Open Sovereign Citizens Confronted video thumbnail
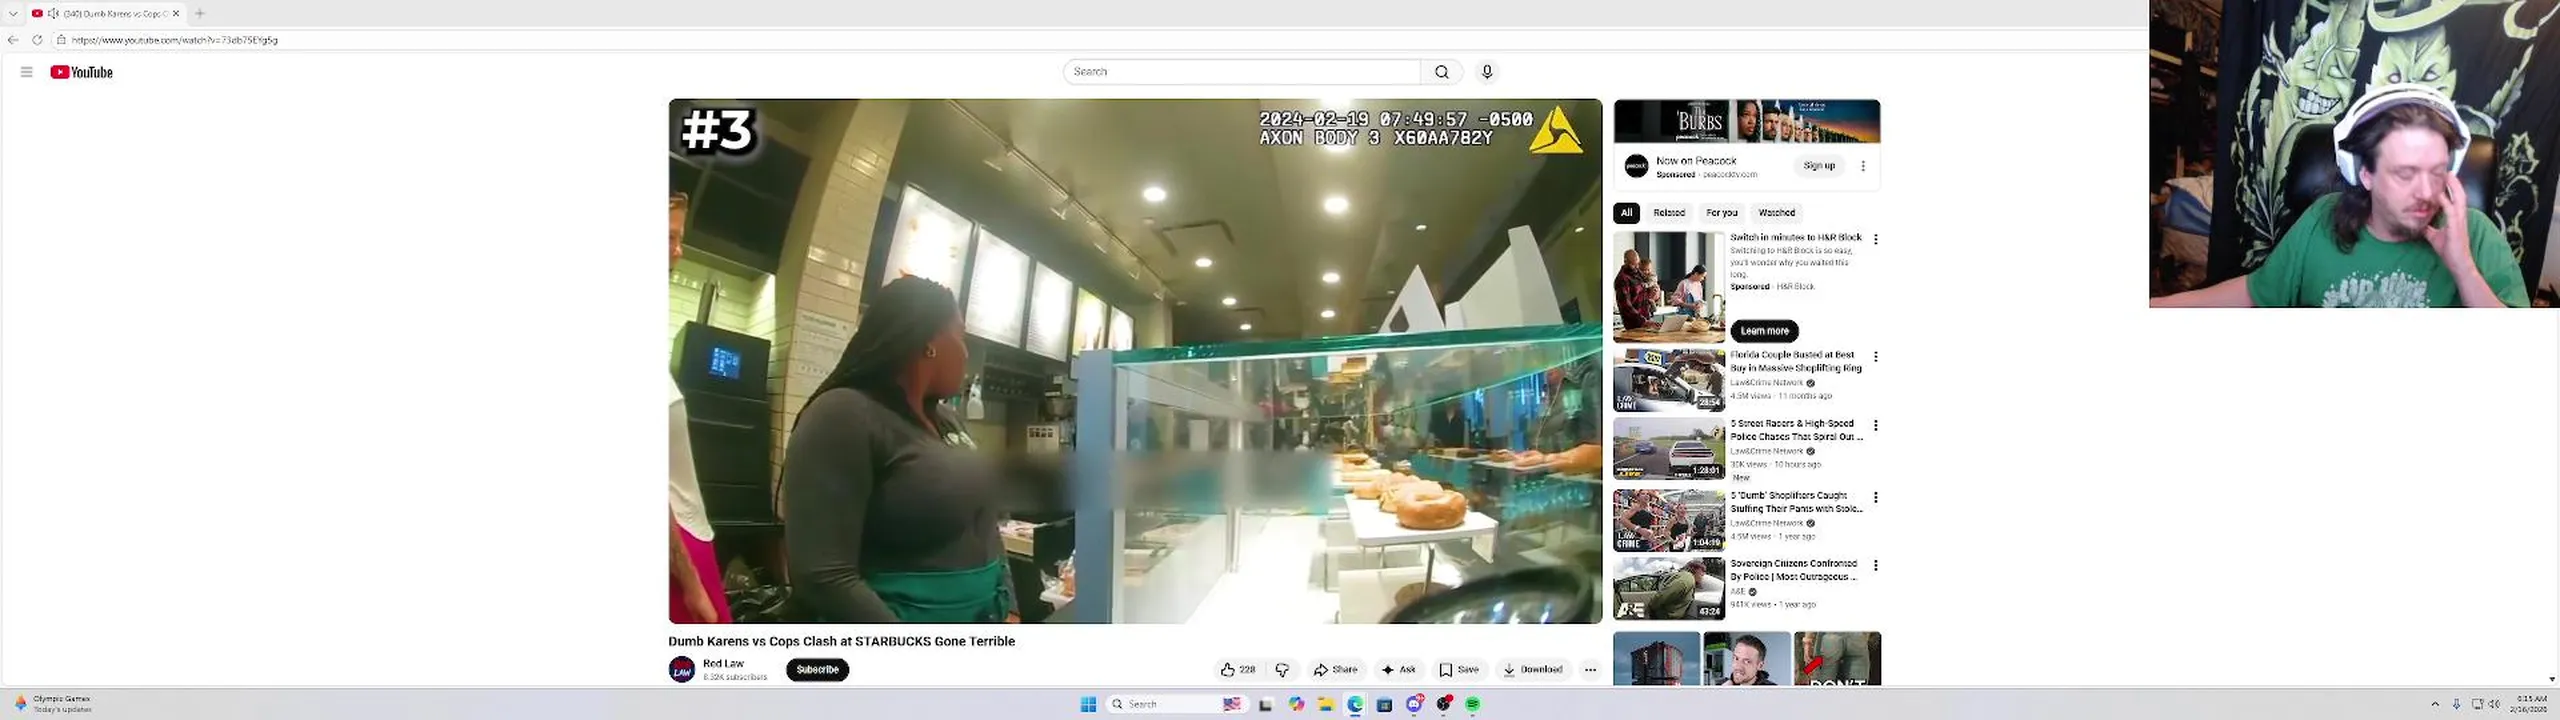The image size is (2560, 720). click(x=1669, y=589)
